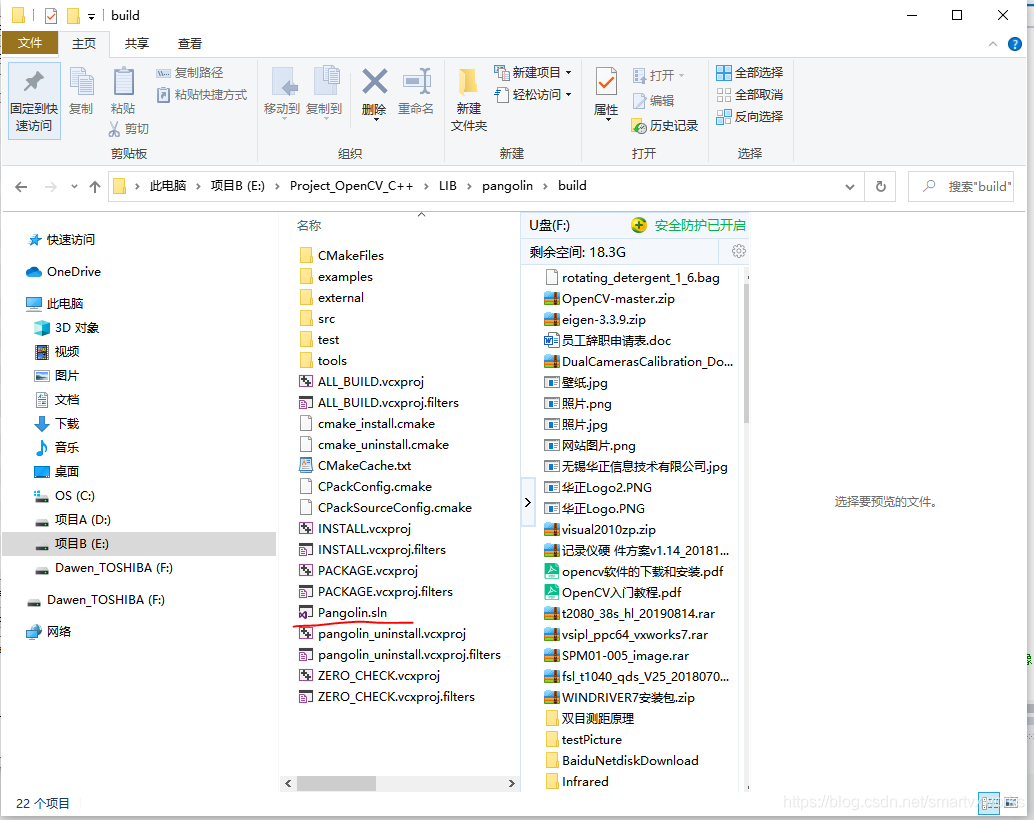Image resolution: width=1034 pixels, height=820 pixels.
Task: Click Select none (全部取消)
Action: pyautogui.click(x=750, y=94)
